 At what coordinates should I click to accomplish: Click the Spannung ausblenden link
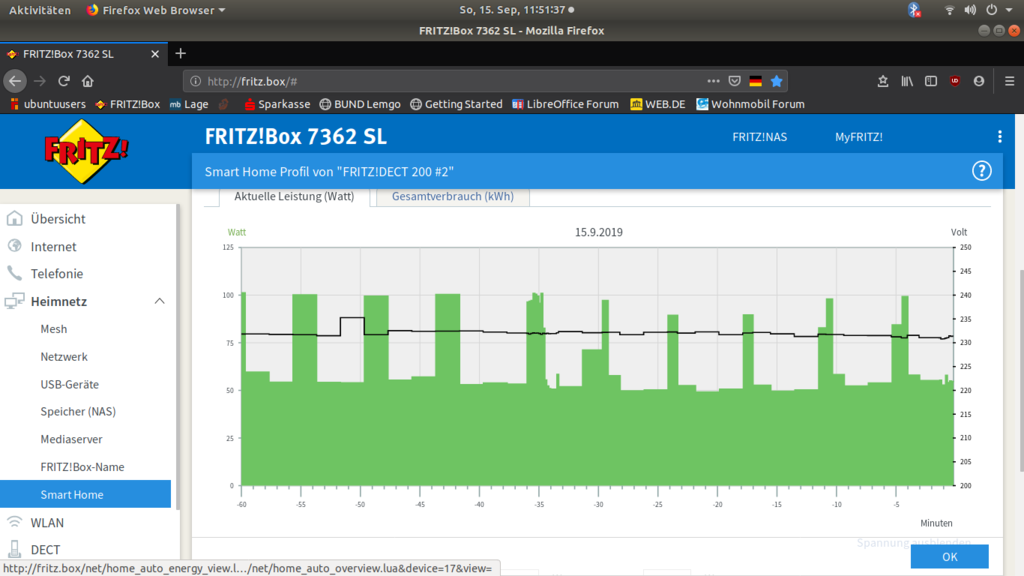[914, 543]
